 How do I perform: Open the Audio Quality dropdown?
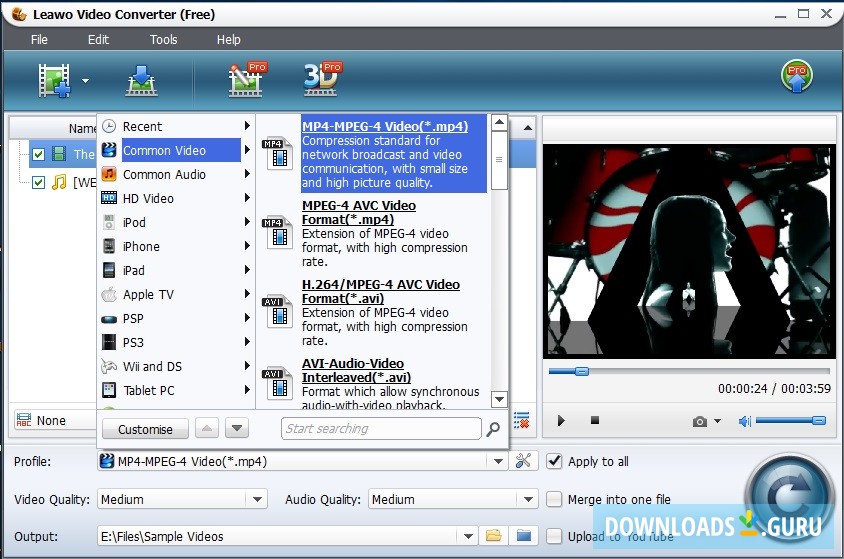(x=528, y=499)
